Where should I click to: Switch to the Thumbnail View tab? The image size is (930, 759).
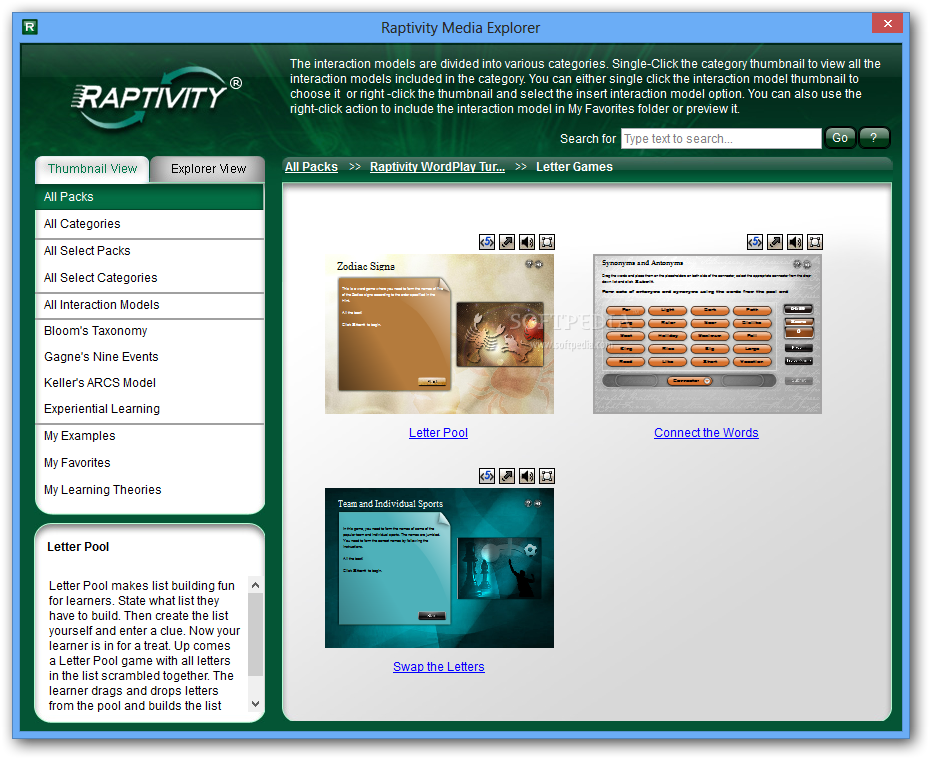click(92, 169)
